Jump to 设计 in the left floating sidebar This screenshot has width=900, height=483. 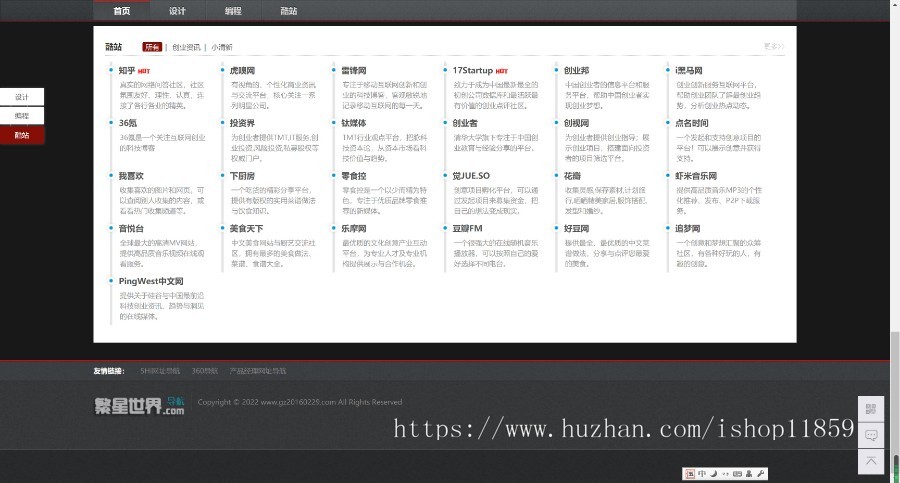click(x=22, y=96)
